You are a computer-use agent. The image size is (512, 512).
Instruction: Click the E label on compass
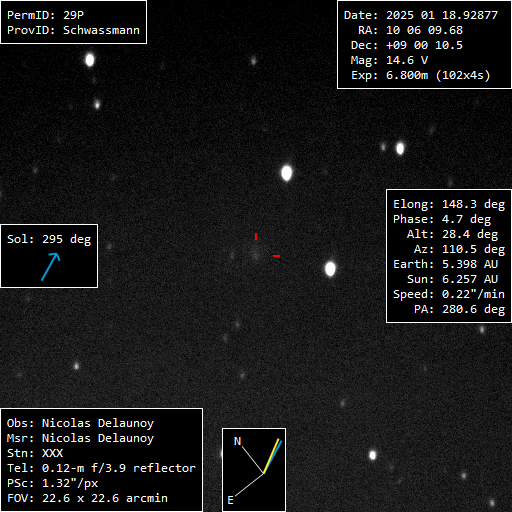(230, 500)
